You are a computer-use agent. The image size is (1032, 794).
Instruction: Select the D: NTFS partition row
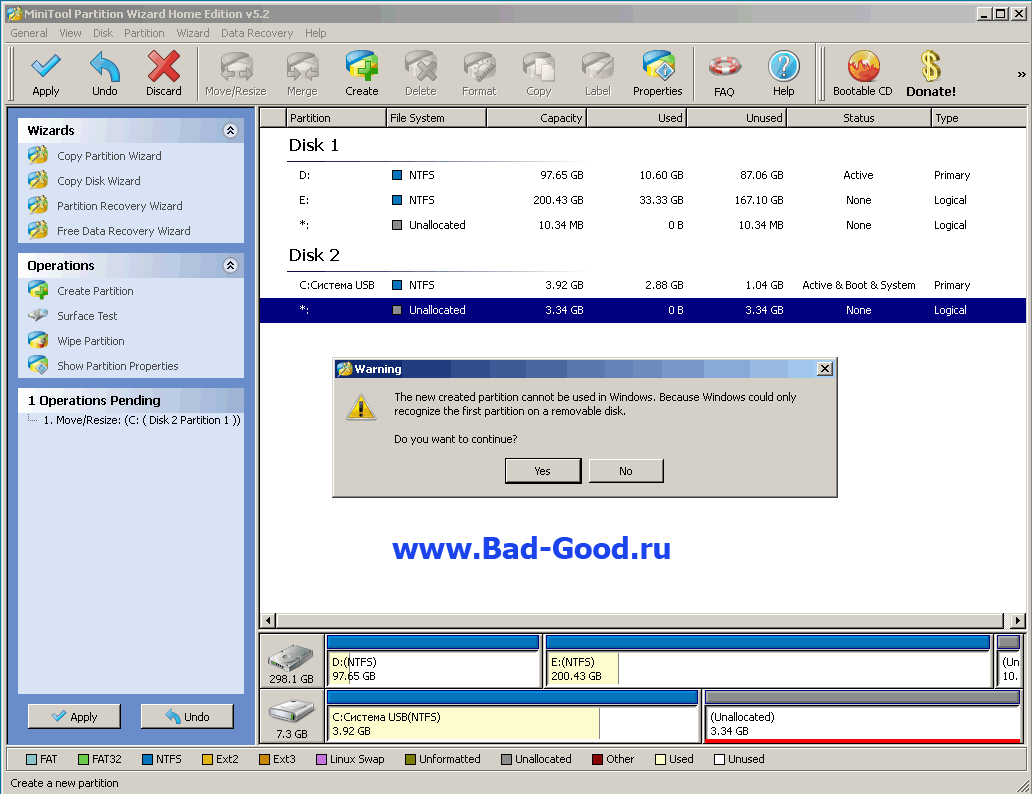(642, 175)
